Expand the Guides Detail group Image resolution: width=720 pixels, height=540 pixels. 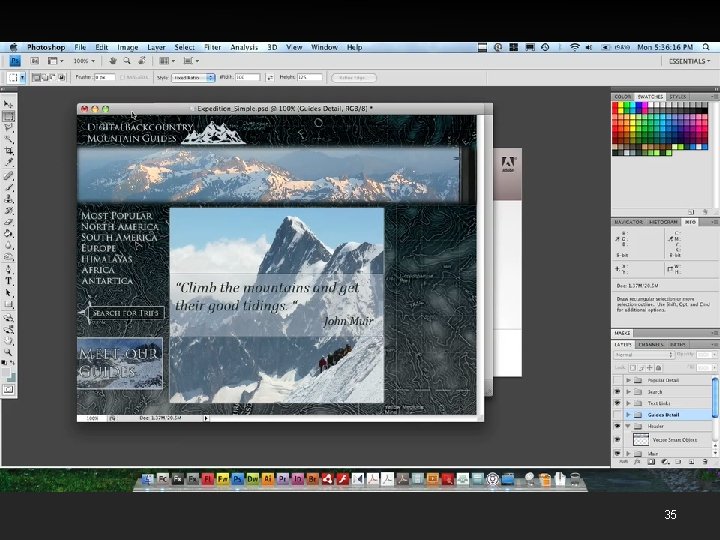[x=628, y=415]
